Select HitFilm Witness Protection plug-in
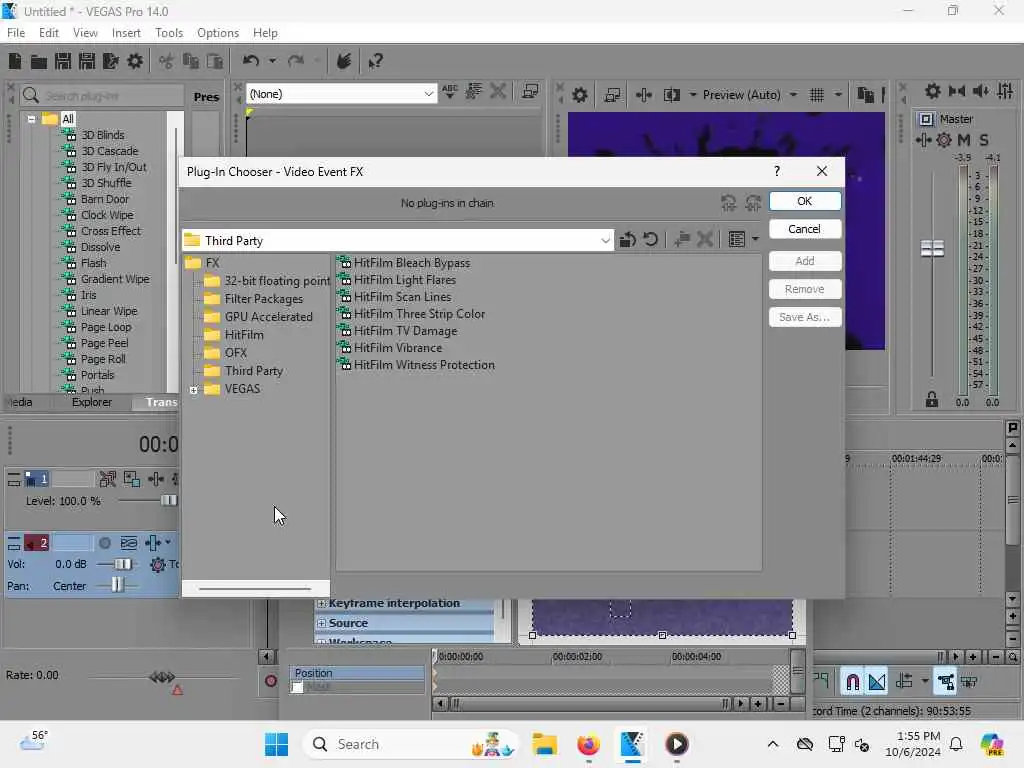1024x768 pixels. click(x=424, y=365)
